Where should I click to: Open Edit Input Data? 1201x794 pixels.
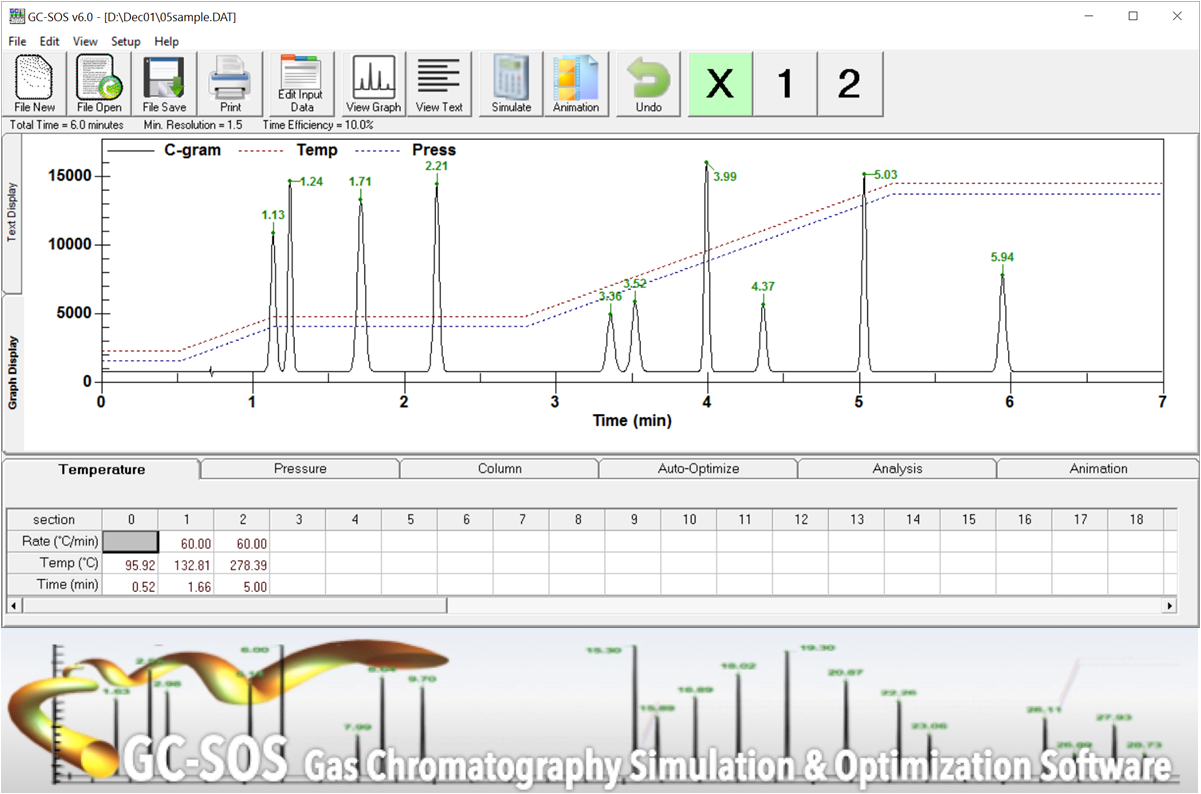pos(302,84)
